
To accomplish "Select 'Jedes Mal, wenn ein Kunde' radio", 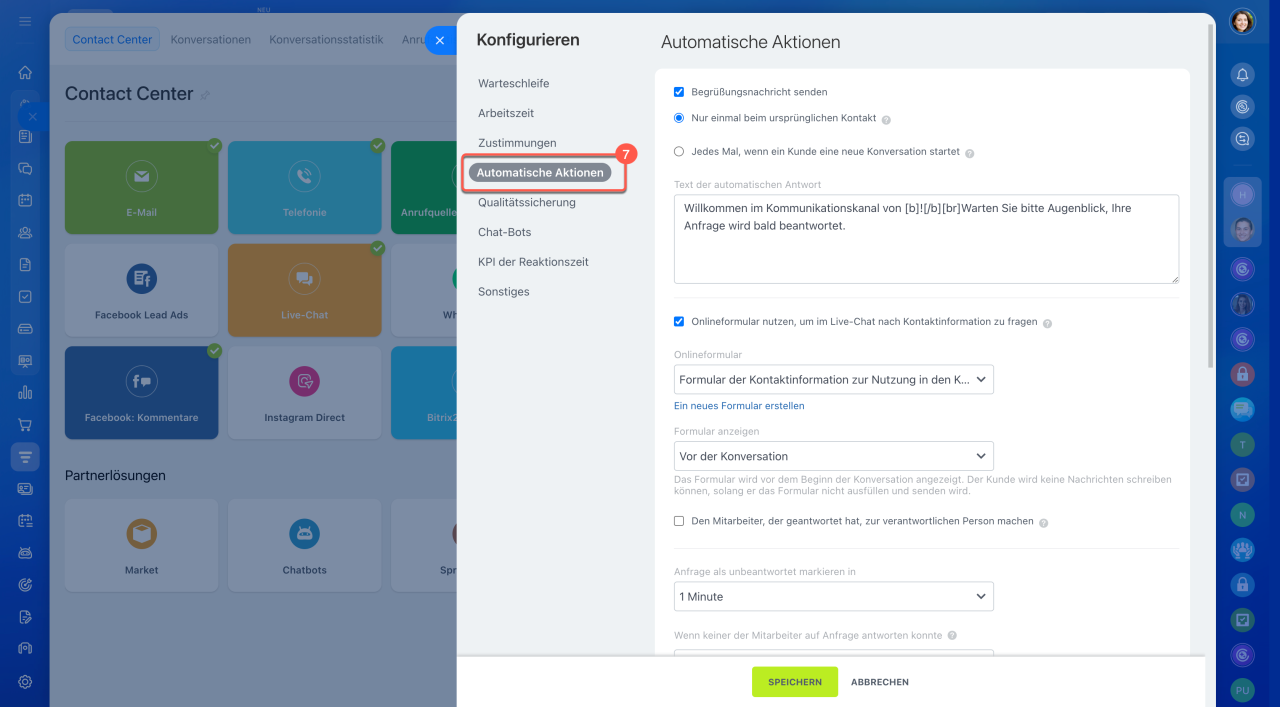I will 679,152.
